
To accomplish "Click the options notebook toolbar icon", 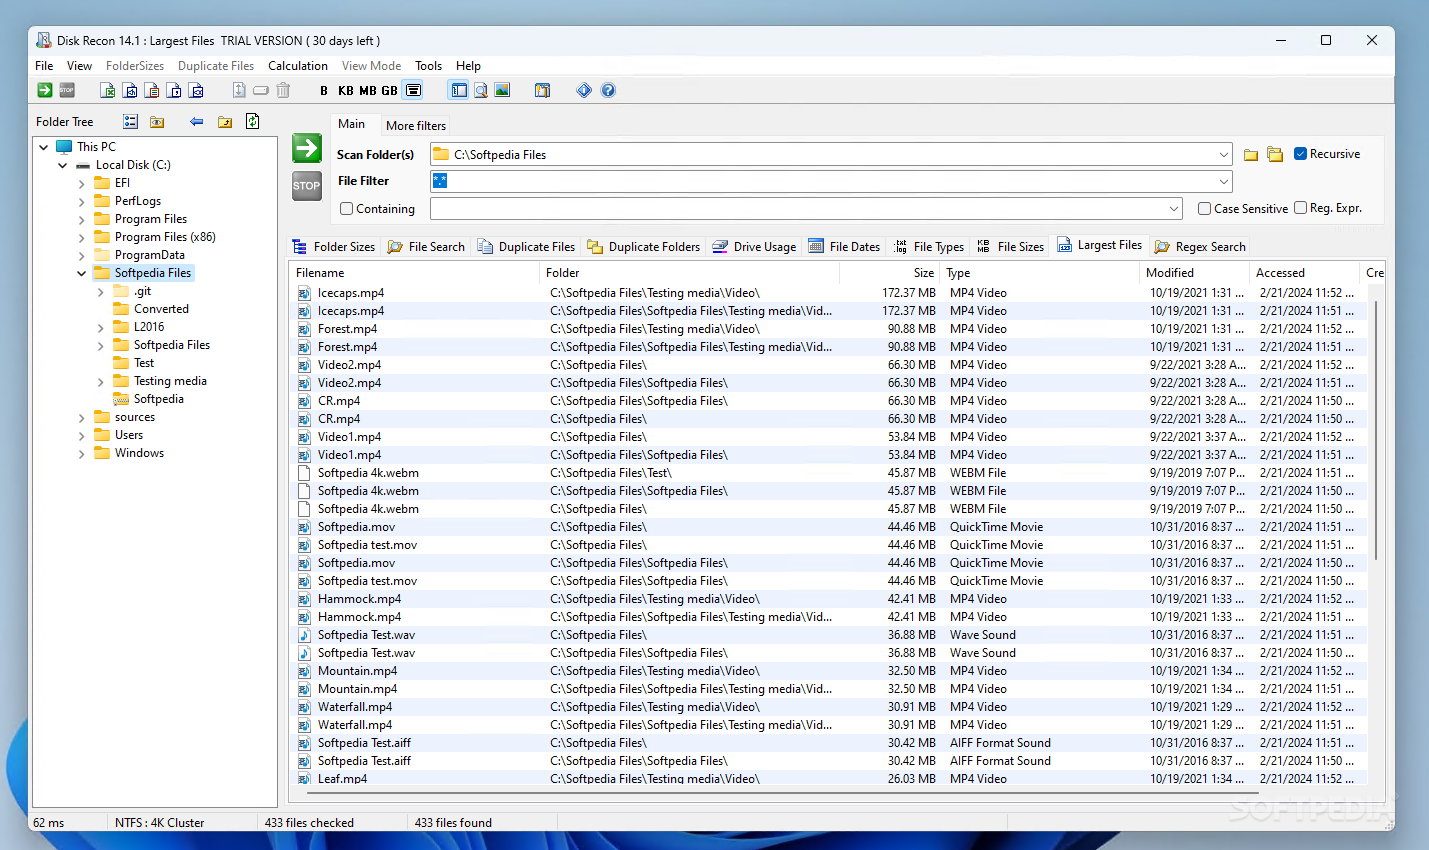I will tap(542, 90).
